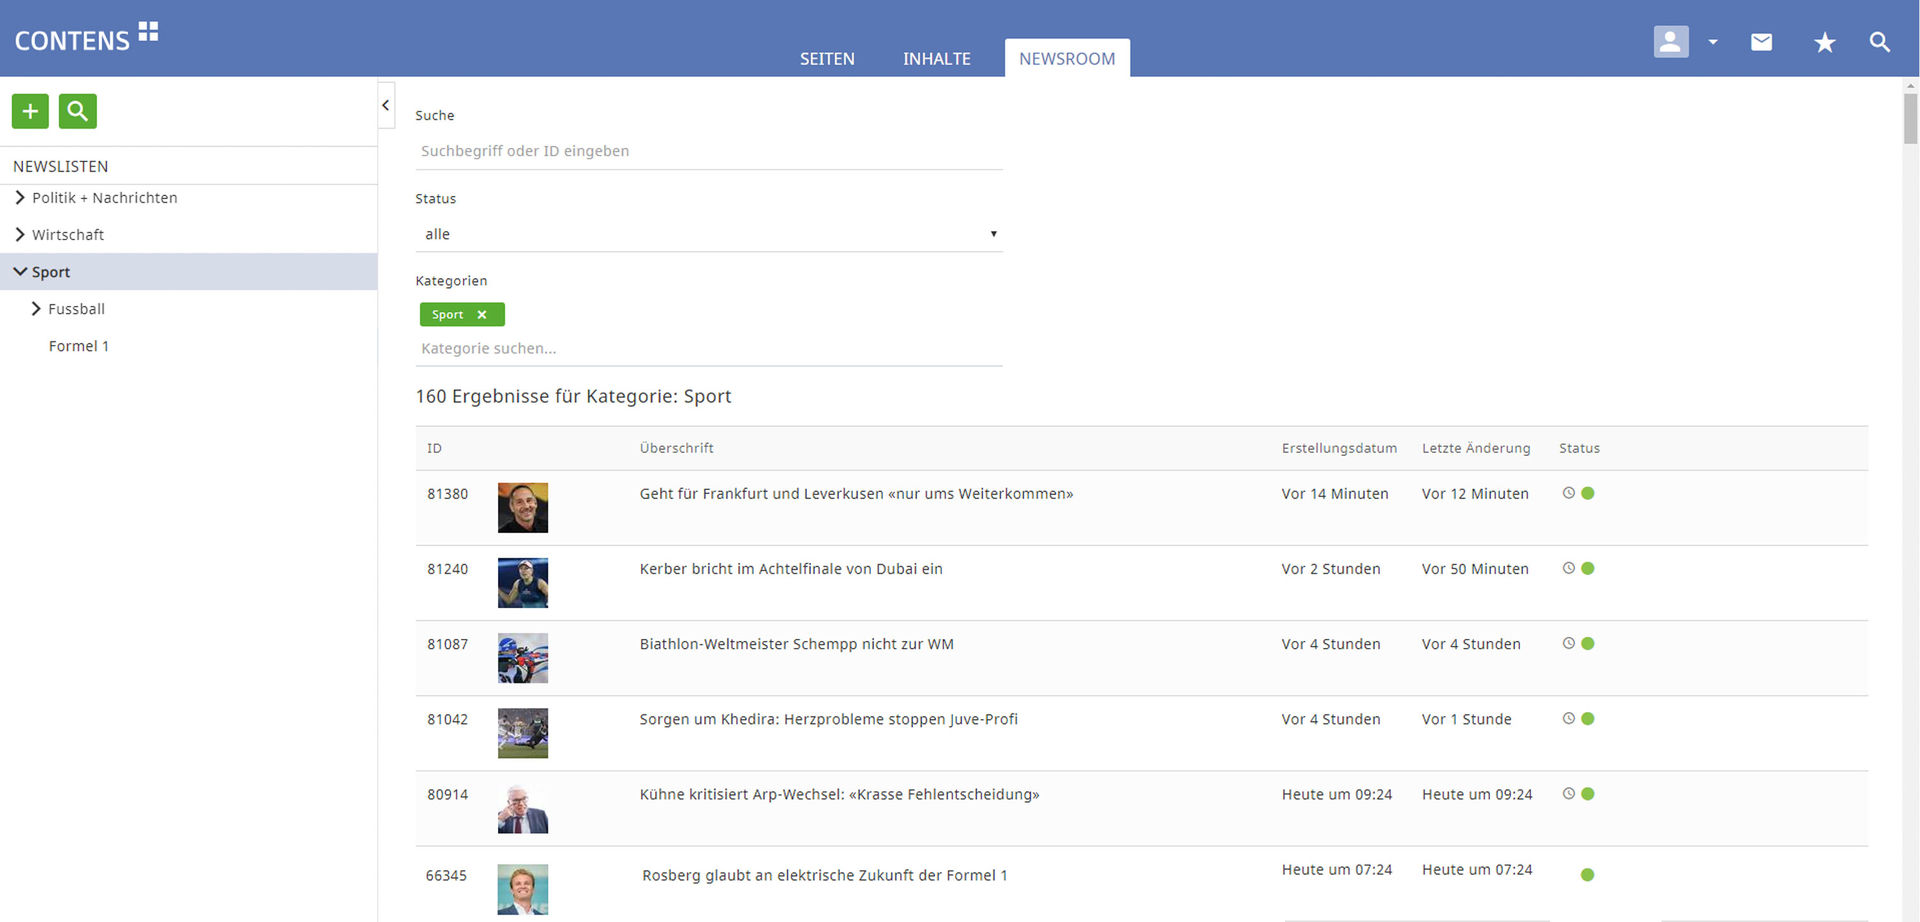Click the green search icon in sidebar
Image resolution: width=1920 pixels, height=922 pixels.
77,111
